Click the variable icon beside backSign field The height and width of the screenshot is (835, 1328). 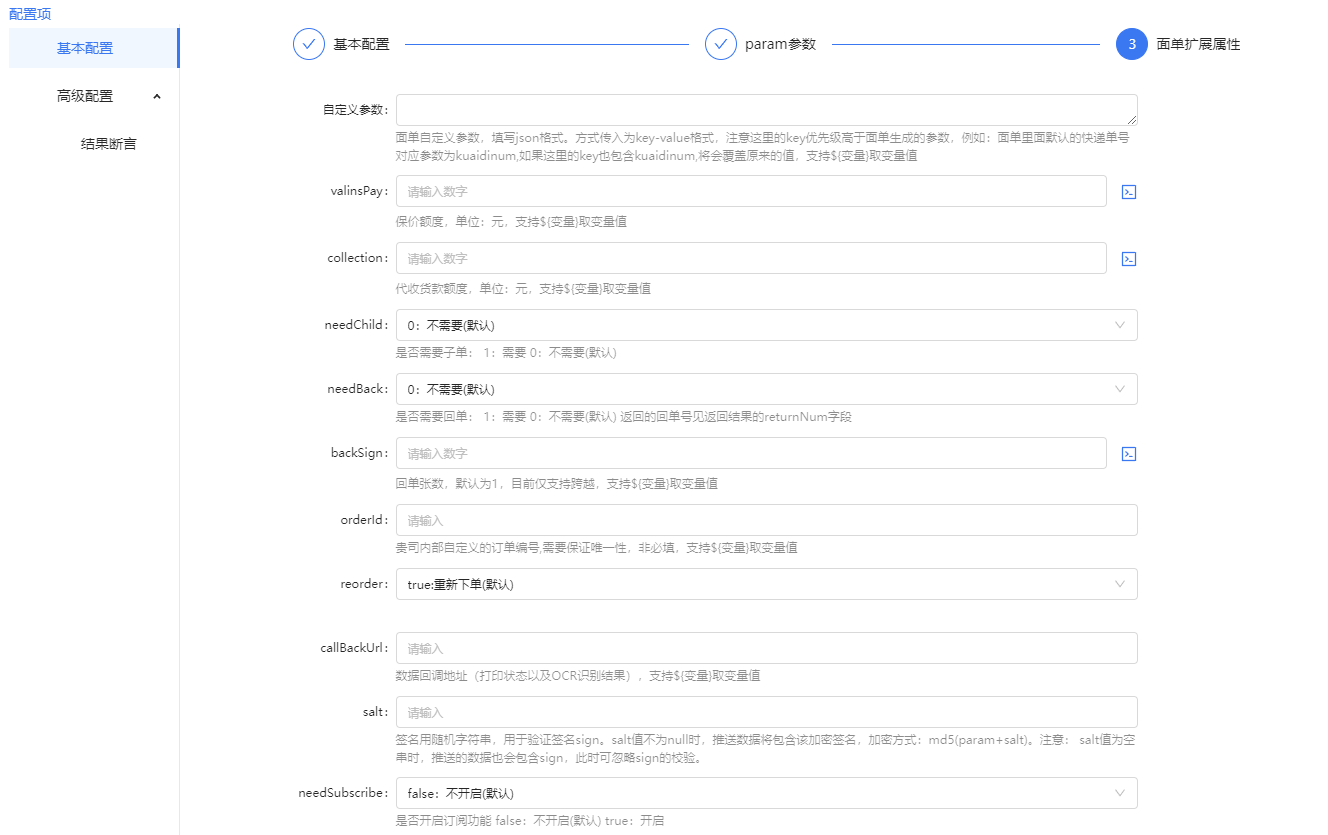click(1128, 454)
